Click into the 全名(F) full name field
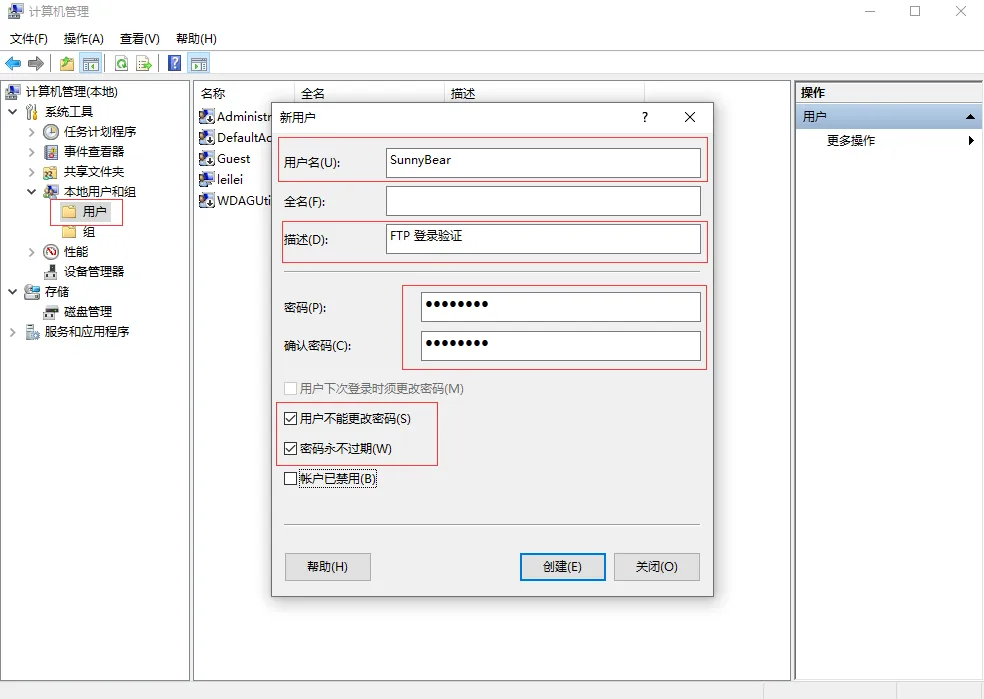 [x=543, y=201]
